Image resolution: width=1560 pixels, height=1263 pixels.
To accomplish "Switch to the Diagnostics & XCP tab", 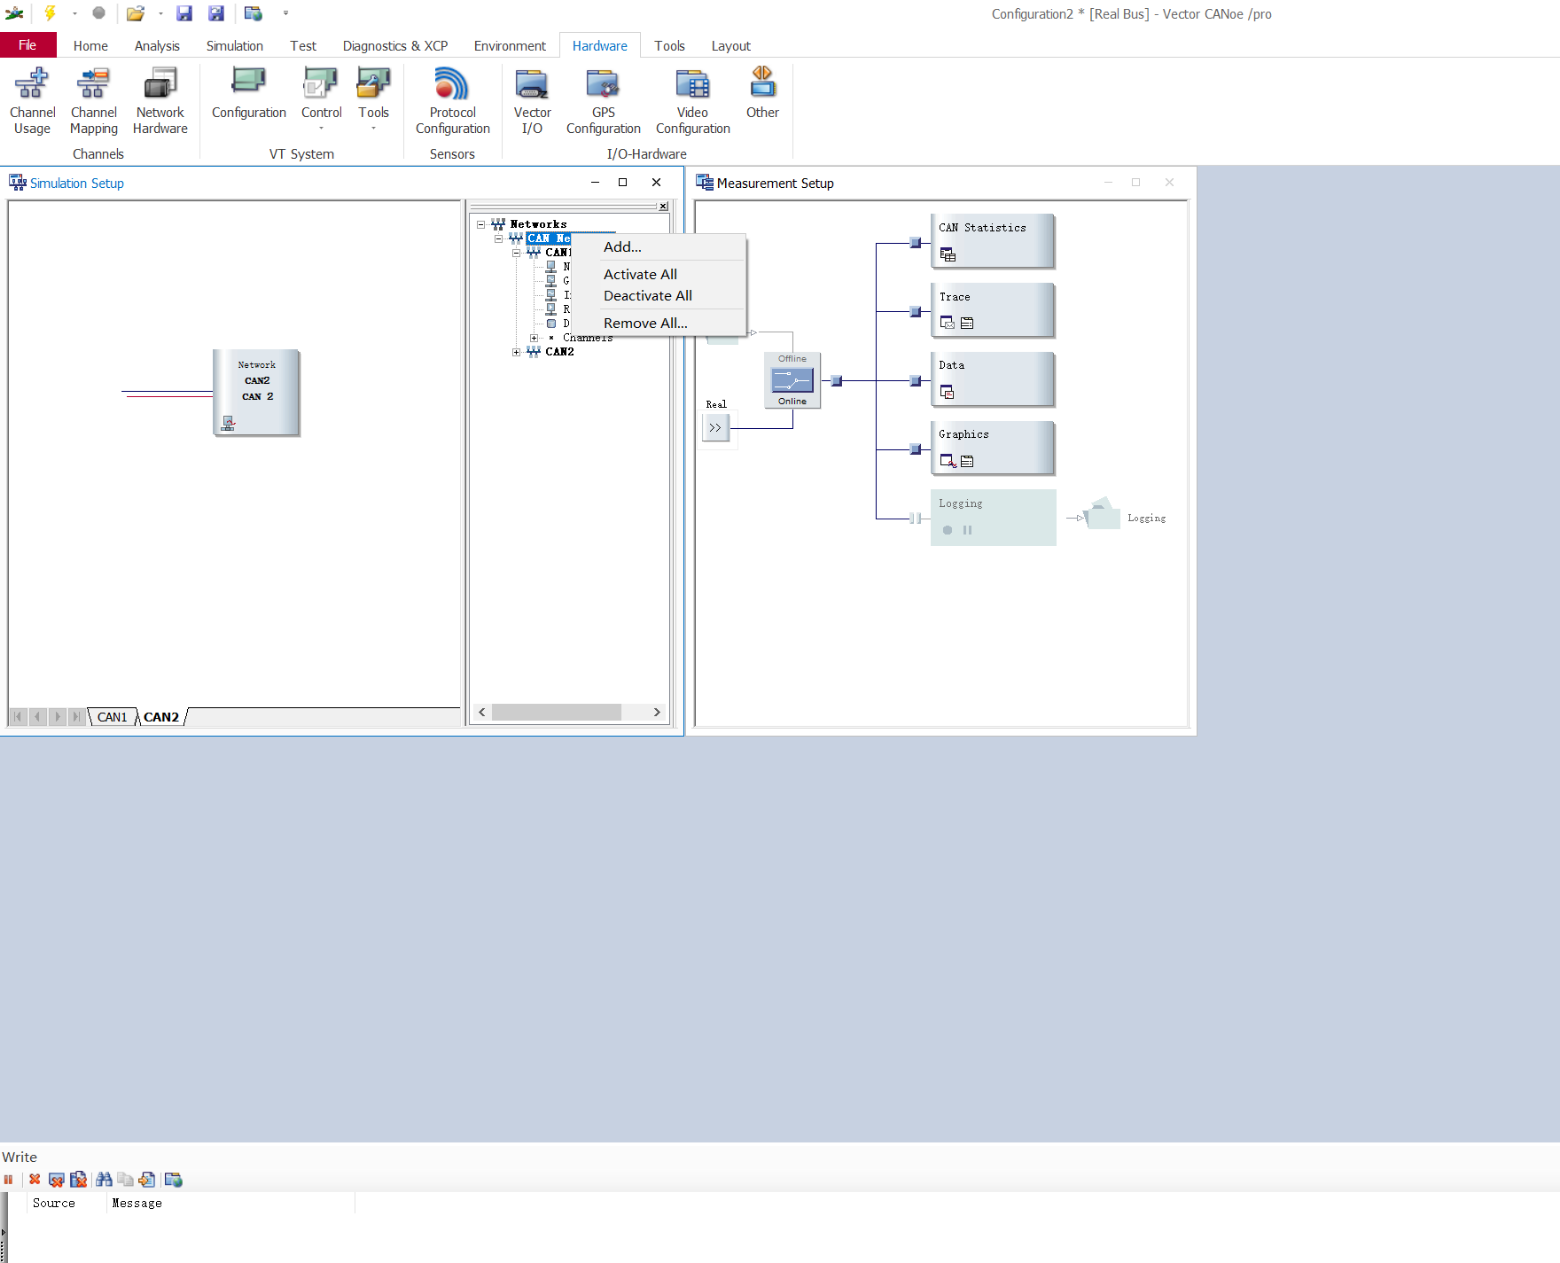I will tap(395, 46).
